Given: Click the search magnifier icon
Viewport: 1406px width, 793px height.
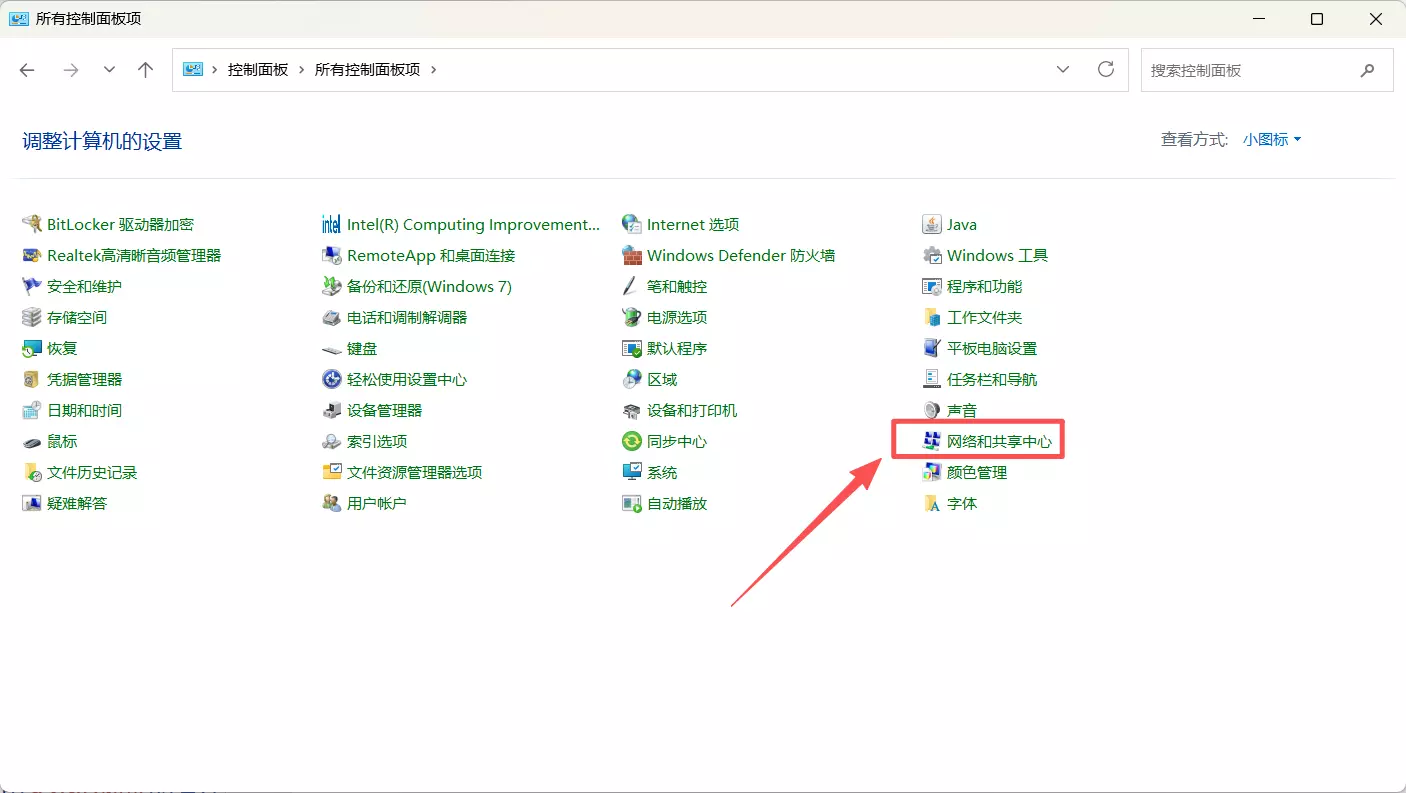Looking at the screenshot, I should click(x=1367, y=70).
